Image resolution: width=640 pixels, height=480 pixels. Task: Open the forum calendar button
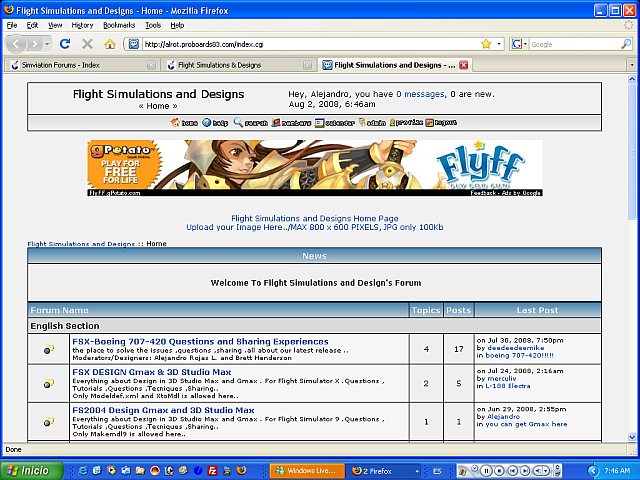point(335,122)
